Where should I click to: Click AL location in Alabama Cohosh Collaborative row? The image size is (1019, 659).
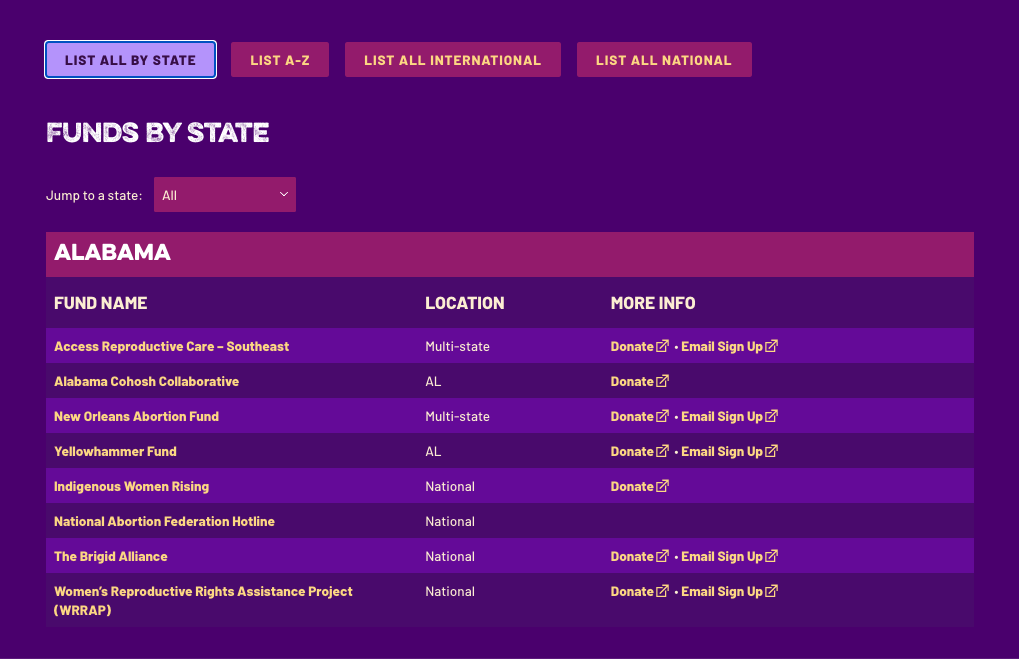click(433, 381)
